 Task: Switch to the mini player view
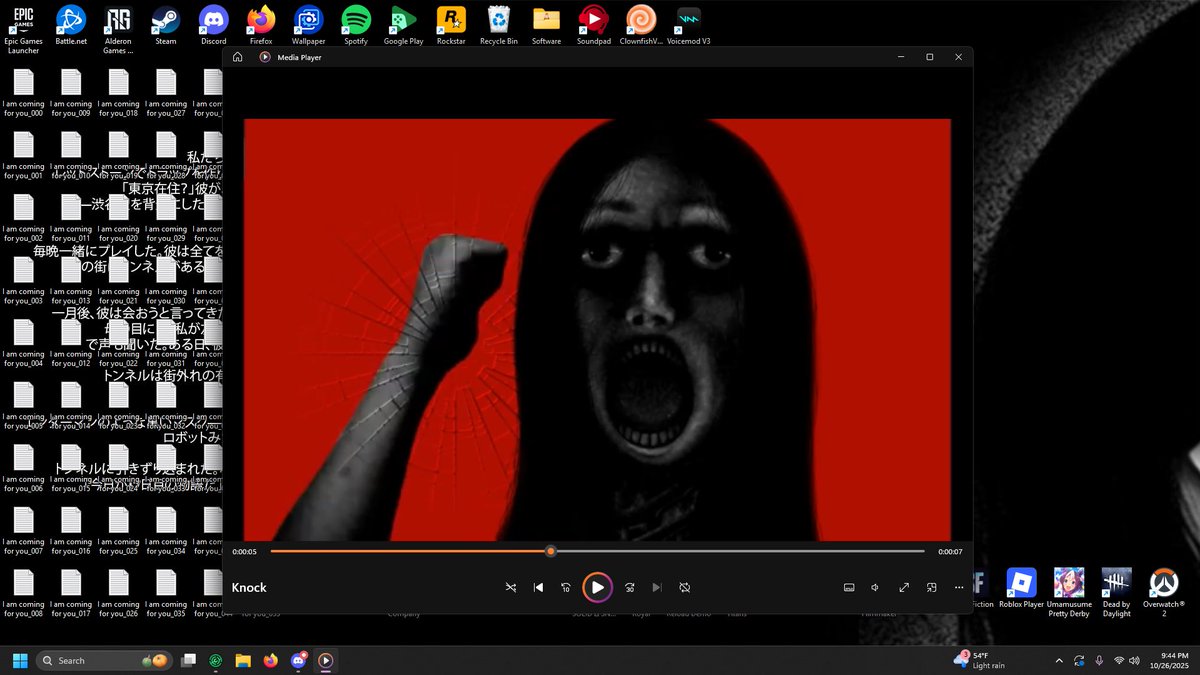[x=931, y=587]
